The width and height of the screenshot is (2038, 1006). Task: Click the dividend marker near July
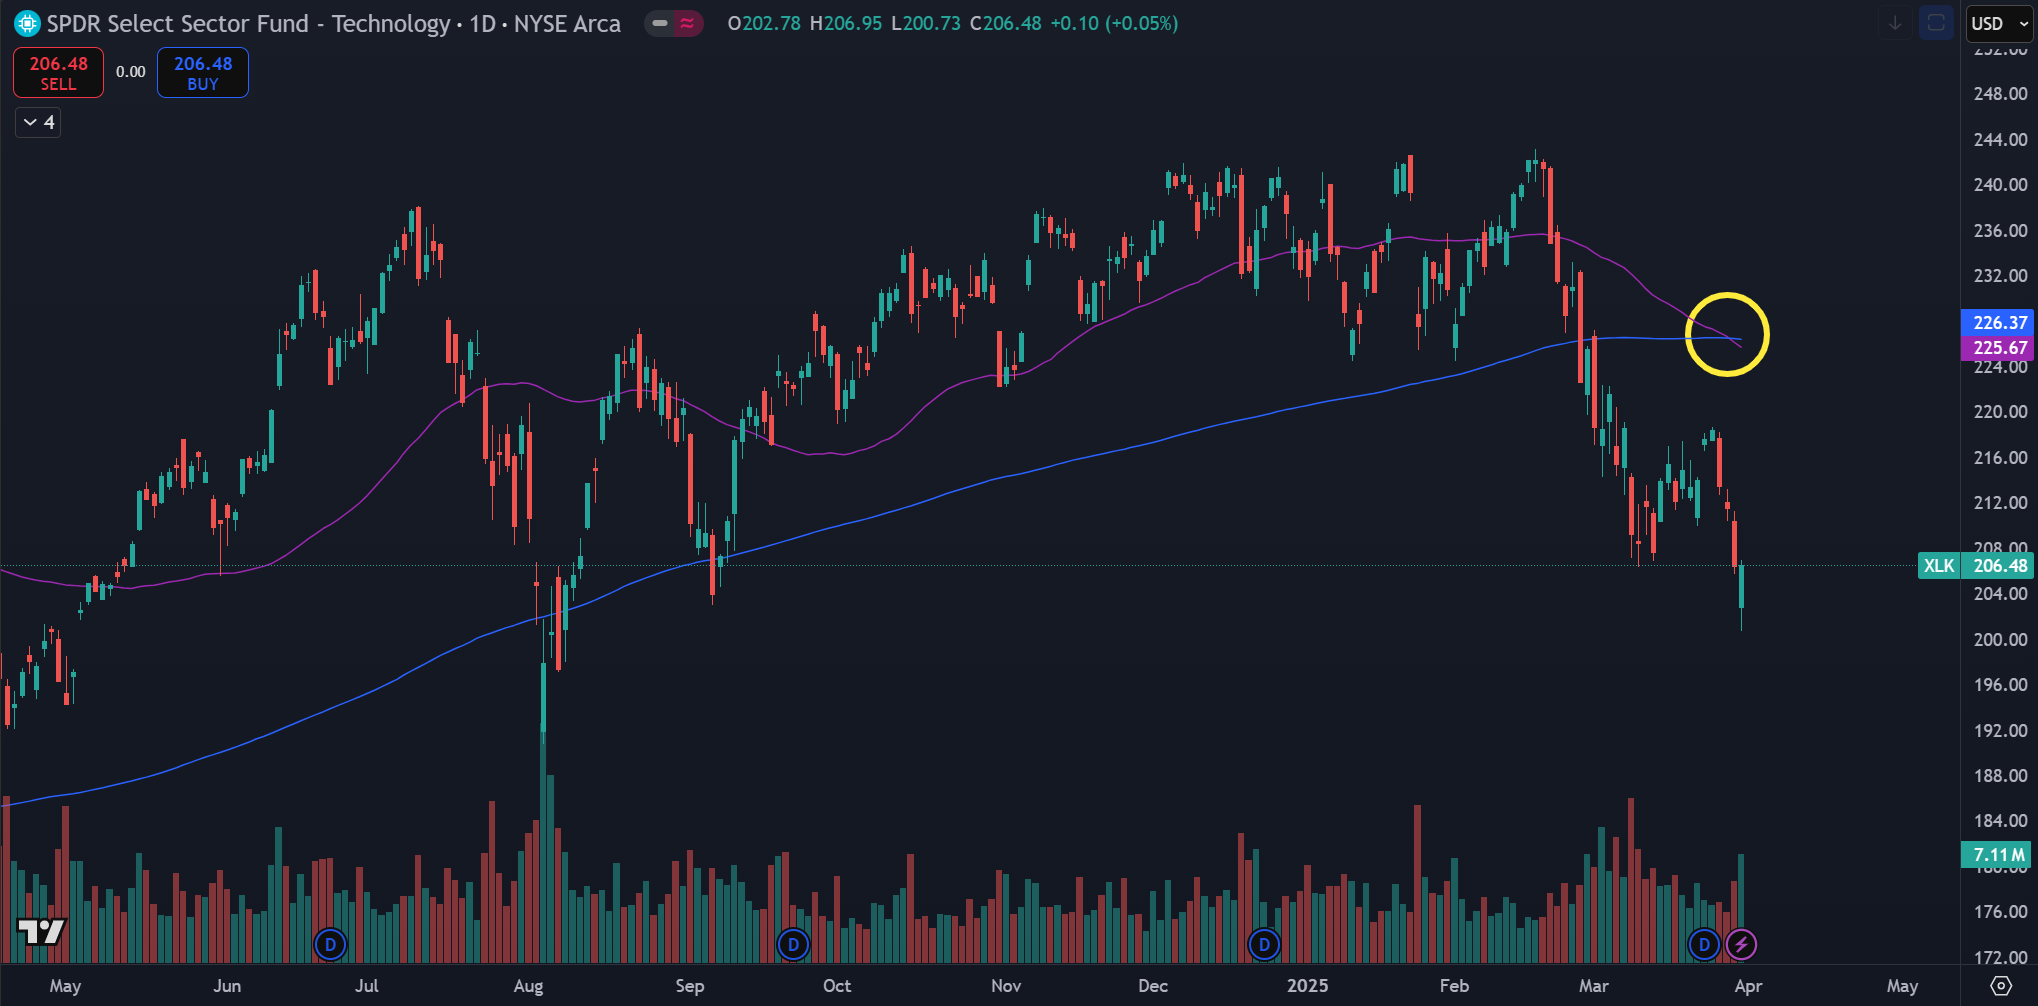pyautogui.click(x=330, y=944)
